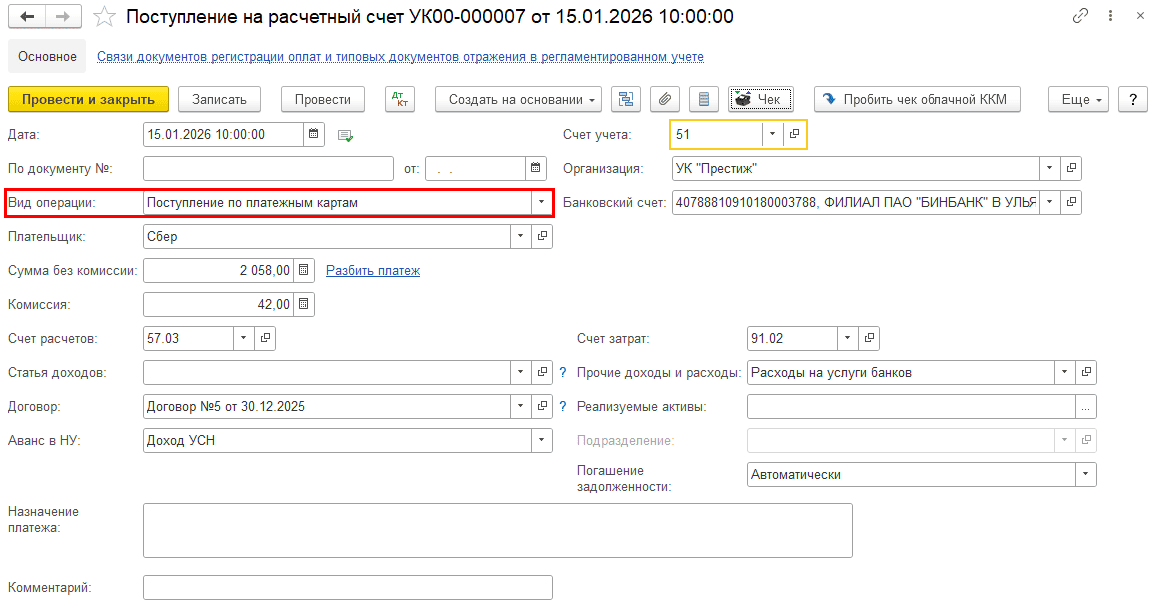Click Провести и закрыть button
Screen dimensions: 1154x611
(88, 99)
